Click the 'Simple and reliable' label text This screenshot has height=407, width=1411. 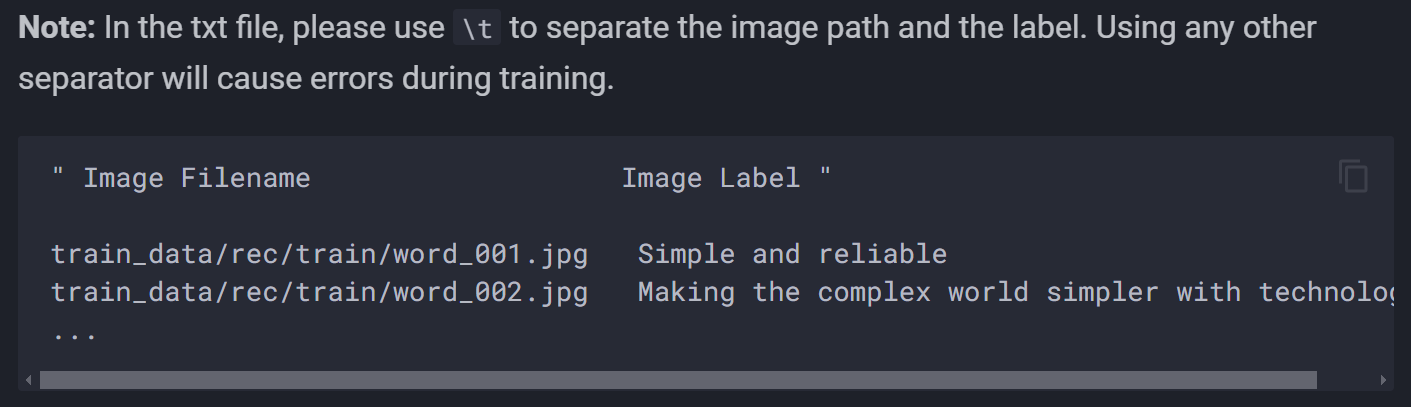[792, 254]
